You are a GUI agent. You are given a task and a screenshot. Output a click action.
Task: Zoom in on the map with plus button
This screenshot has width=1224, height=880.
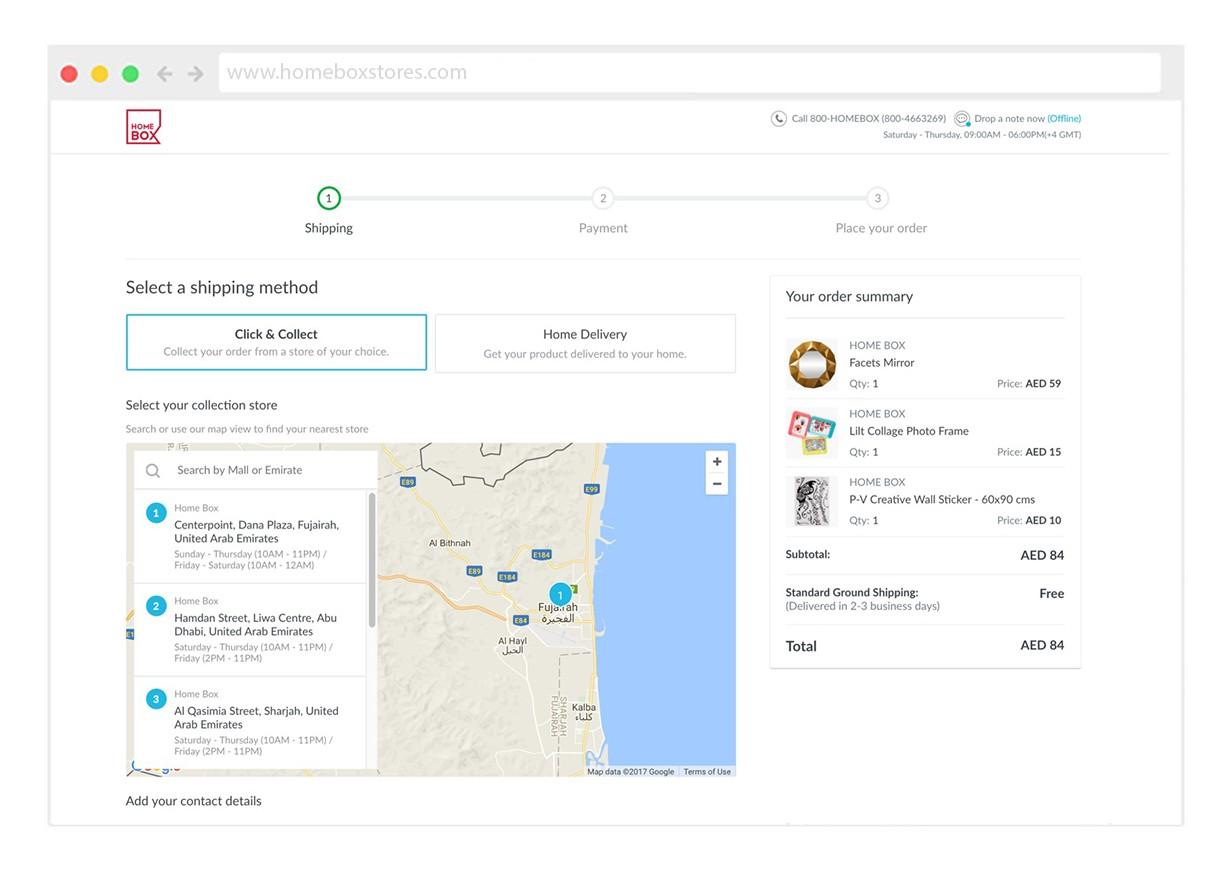pos(717,462)
